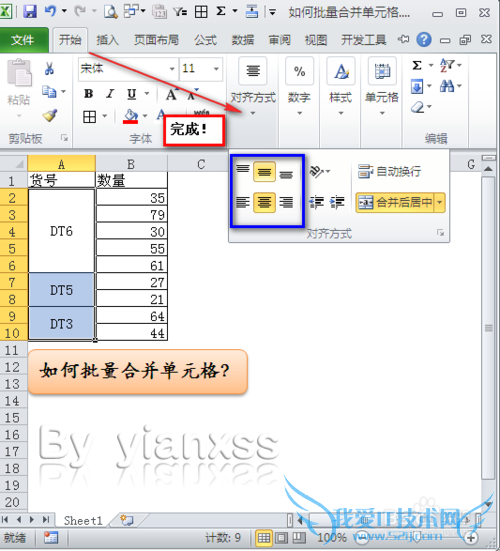Open the 文件 tab

[x=23, y=40]
